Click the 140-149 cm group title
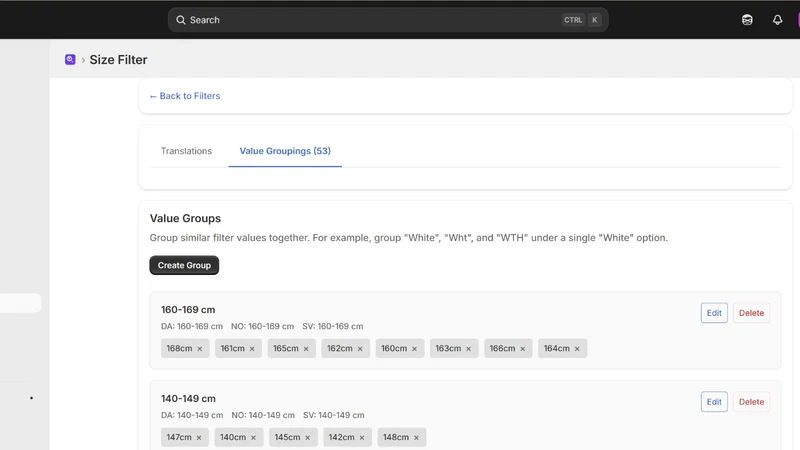This screenshot has height=450, width=800. click(x=188, y=398)
